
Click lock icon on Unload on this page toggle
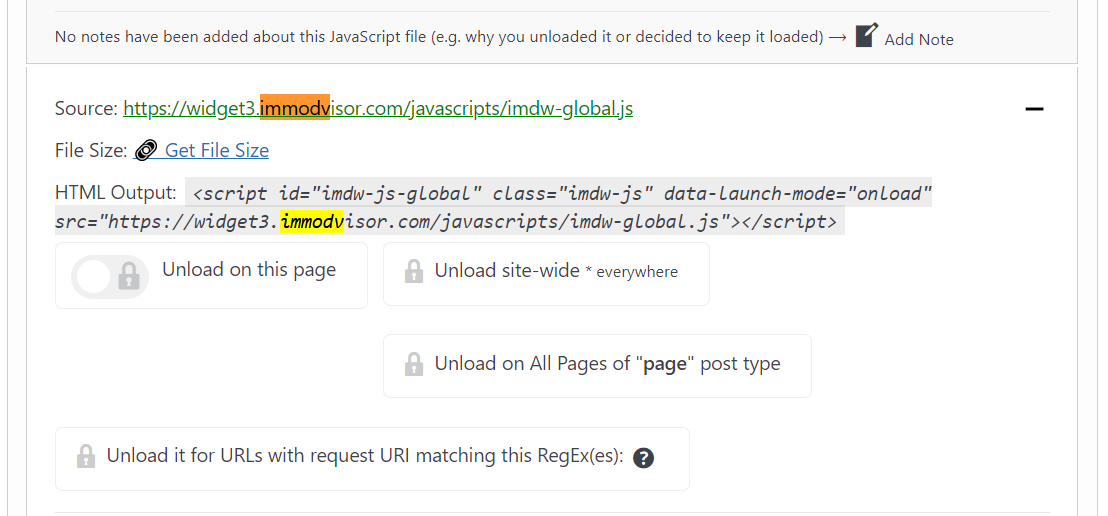point(128,276)
